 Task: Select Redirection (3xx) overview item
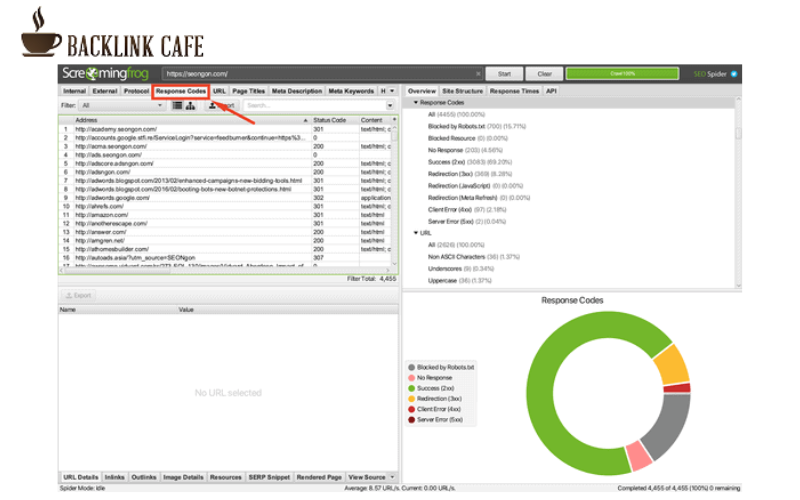tap(469, 174)
